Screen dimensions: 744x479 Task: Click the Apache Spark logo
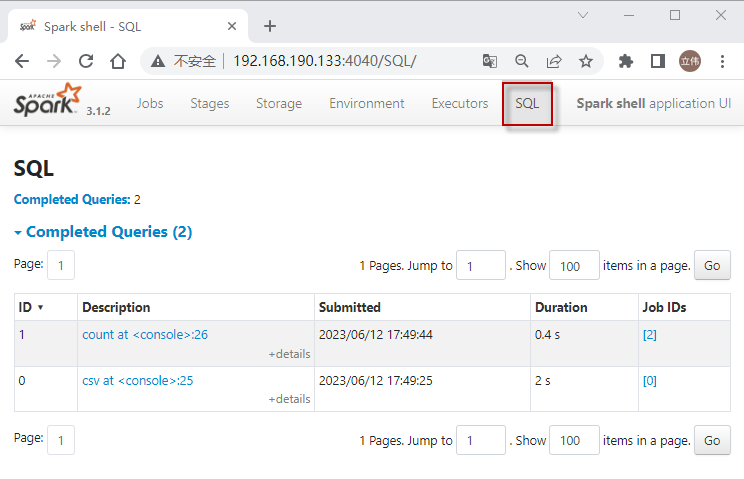click(48, 102)
